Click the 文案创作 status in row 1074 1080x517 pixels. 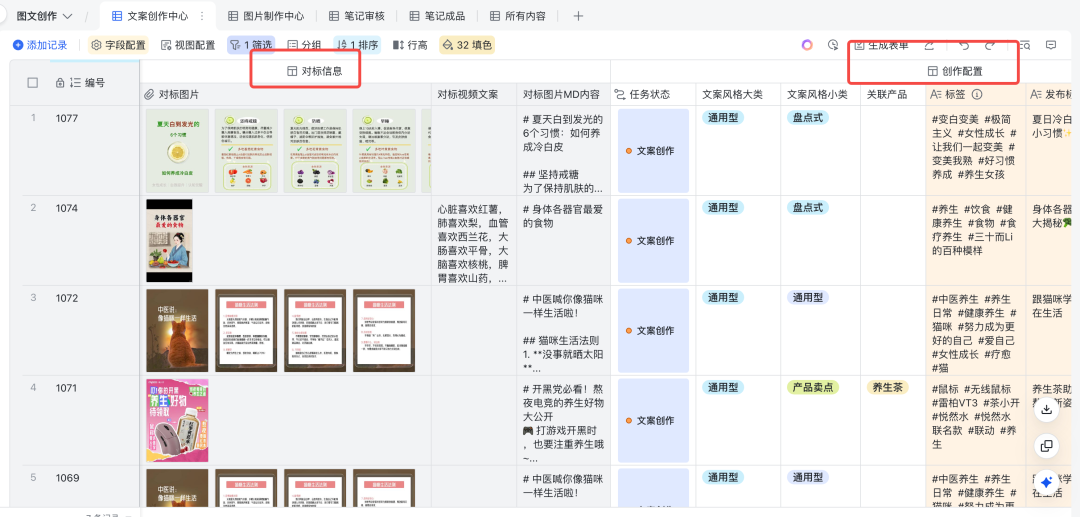click(654, 241)
